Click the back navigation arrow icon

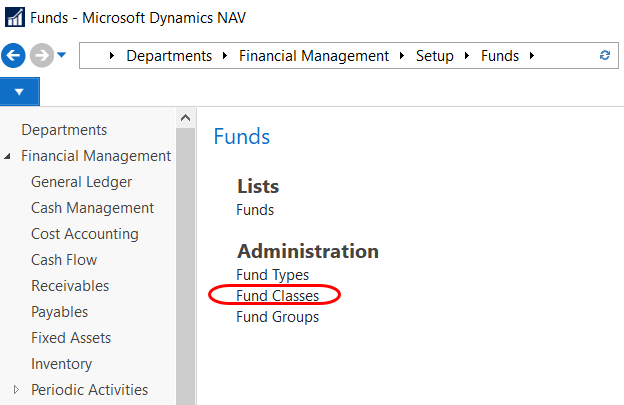[15, 55]
